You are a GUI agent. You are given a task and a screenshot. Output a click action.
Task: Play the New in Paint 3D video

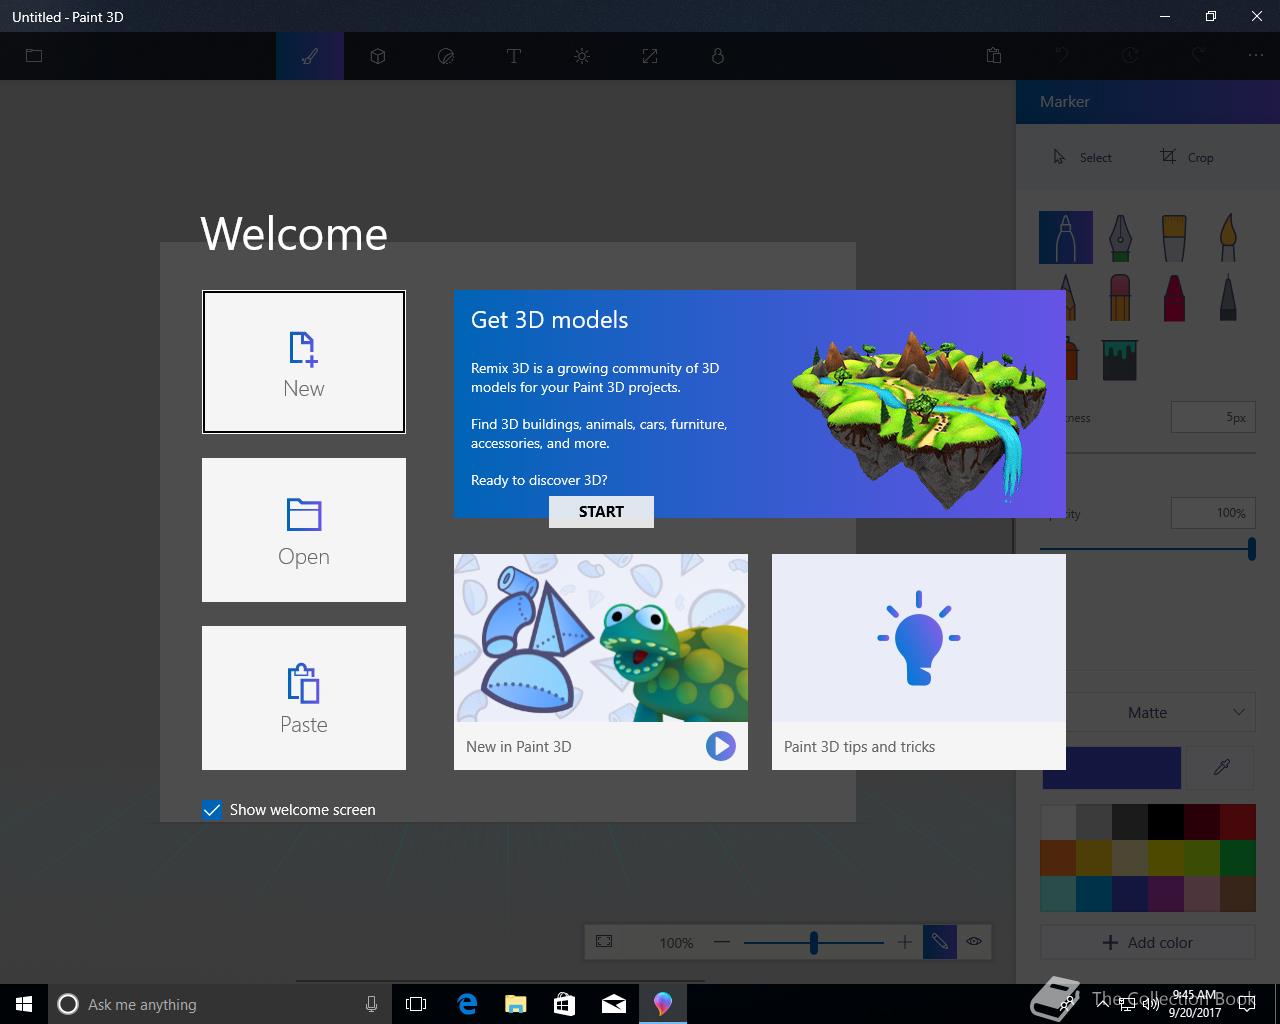point(720,746)
